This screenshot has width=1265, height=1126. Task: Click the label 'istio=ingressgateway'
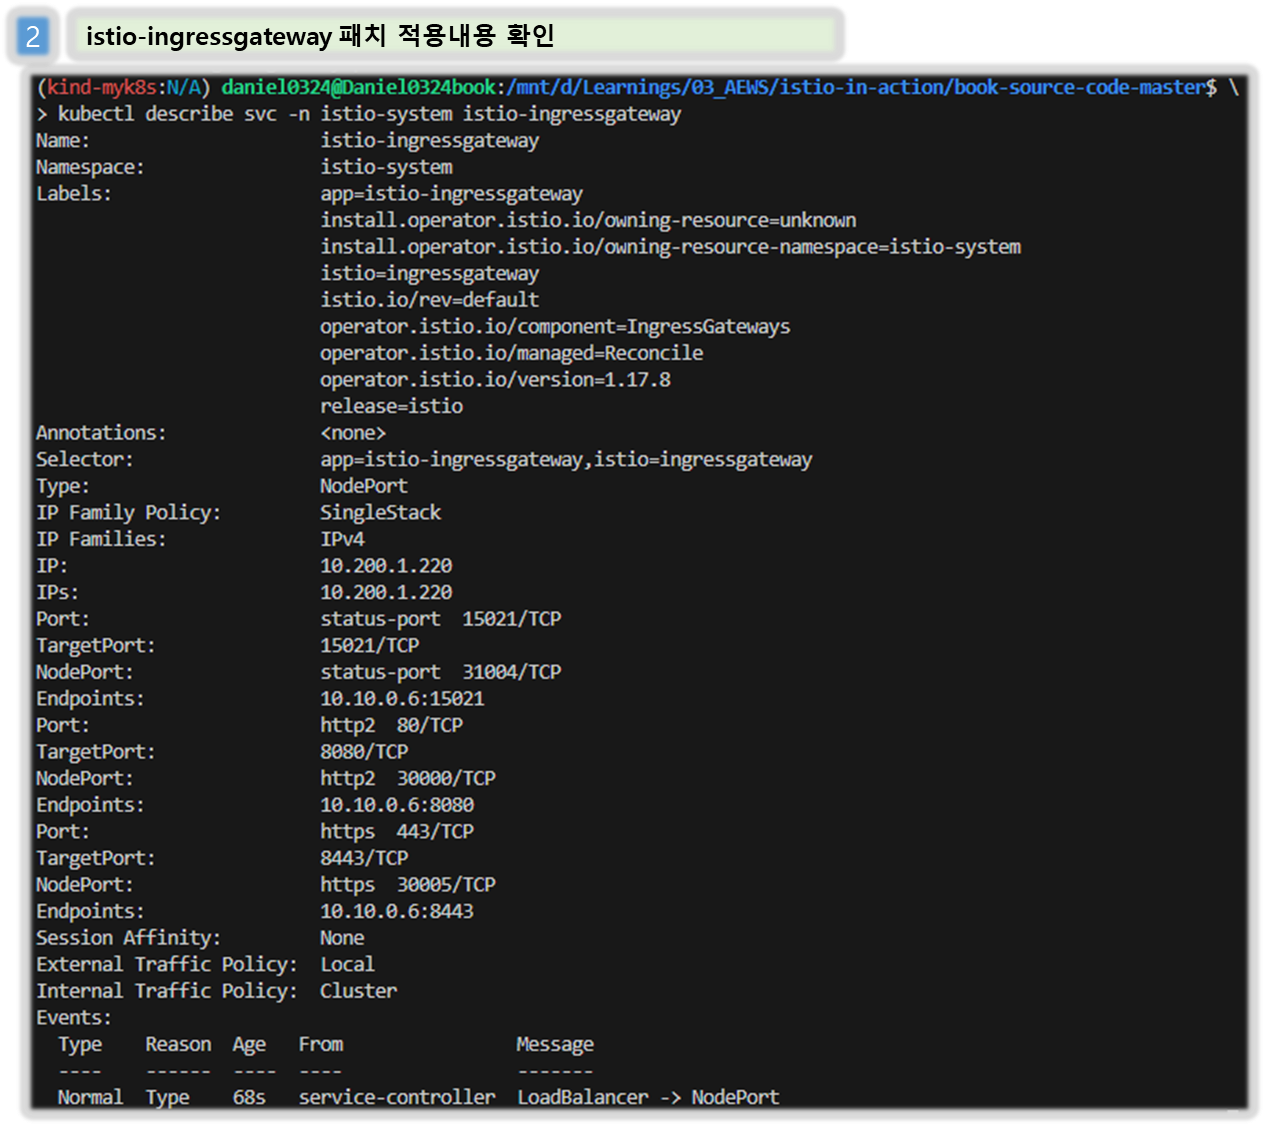[x=429, y=273]
